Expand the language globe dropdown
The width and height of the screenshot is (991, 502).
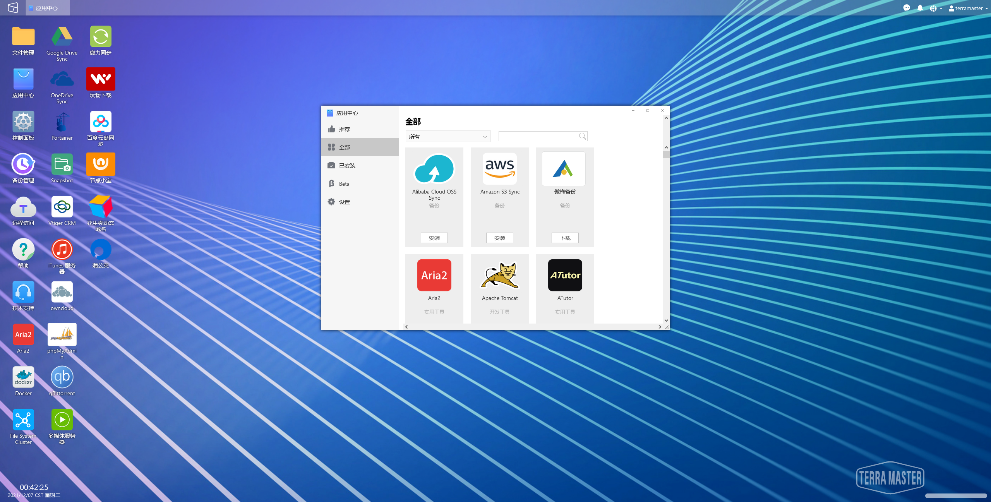pos(936,8)
